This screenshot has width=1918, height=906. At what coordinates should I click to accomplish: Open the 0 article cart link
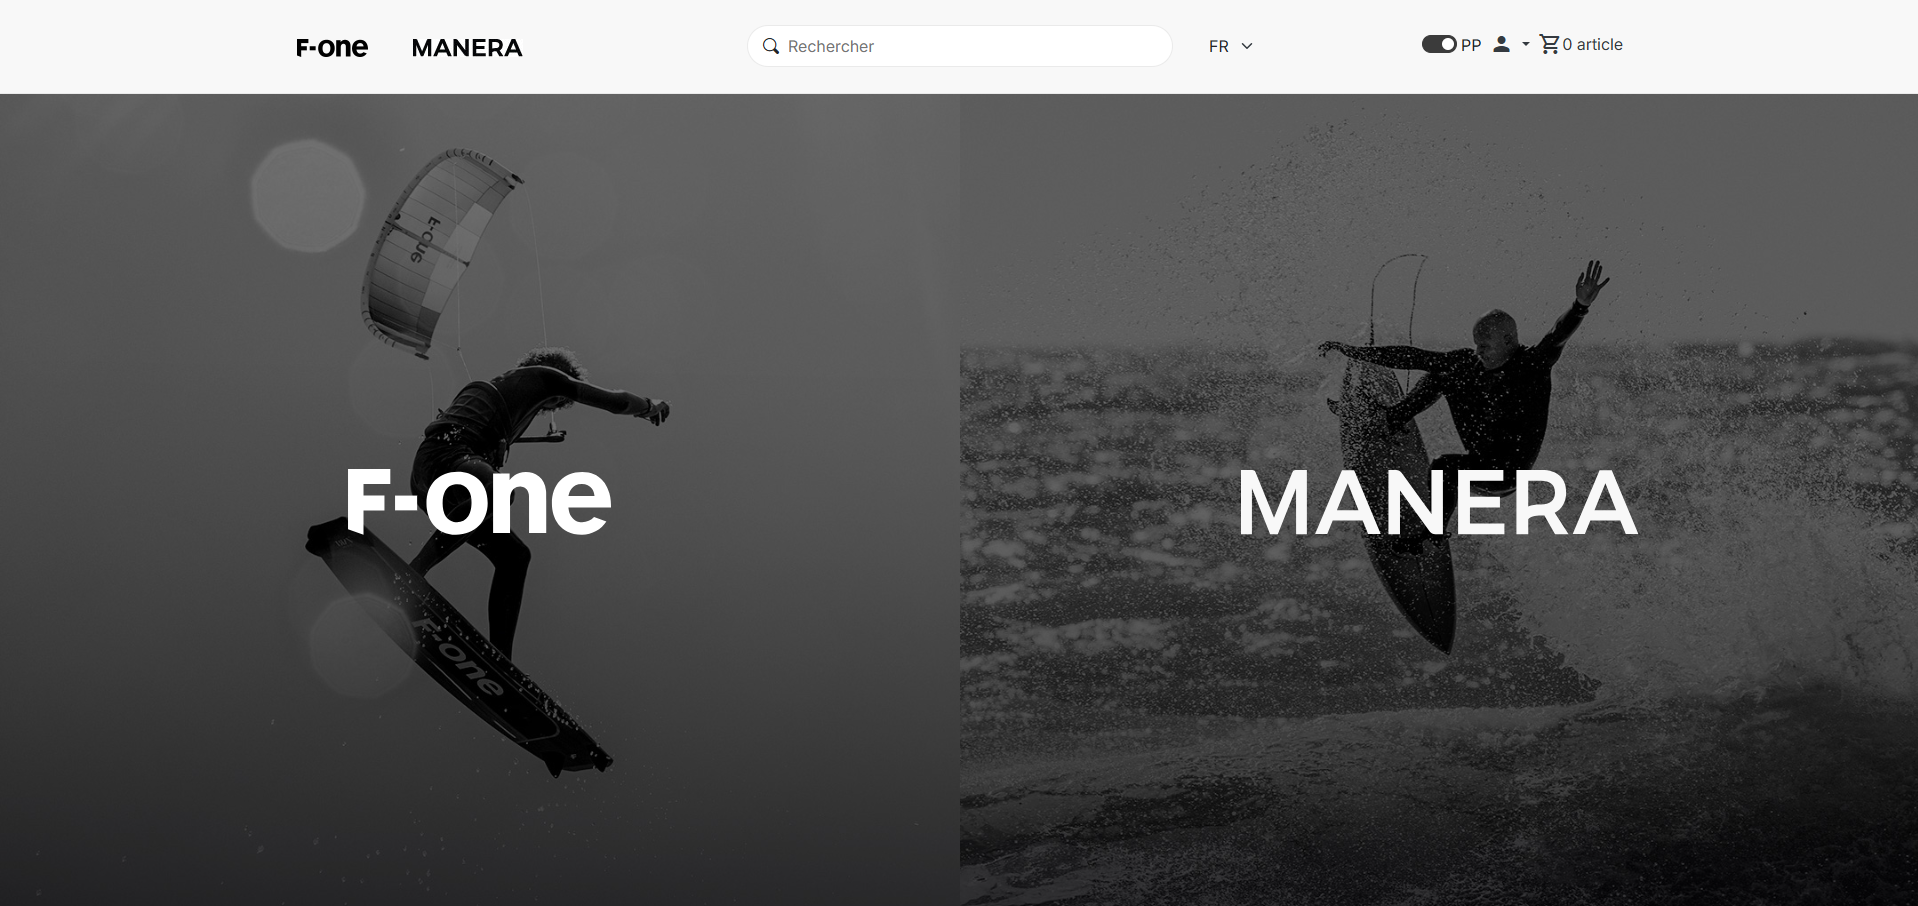pos(1581,44)
